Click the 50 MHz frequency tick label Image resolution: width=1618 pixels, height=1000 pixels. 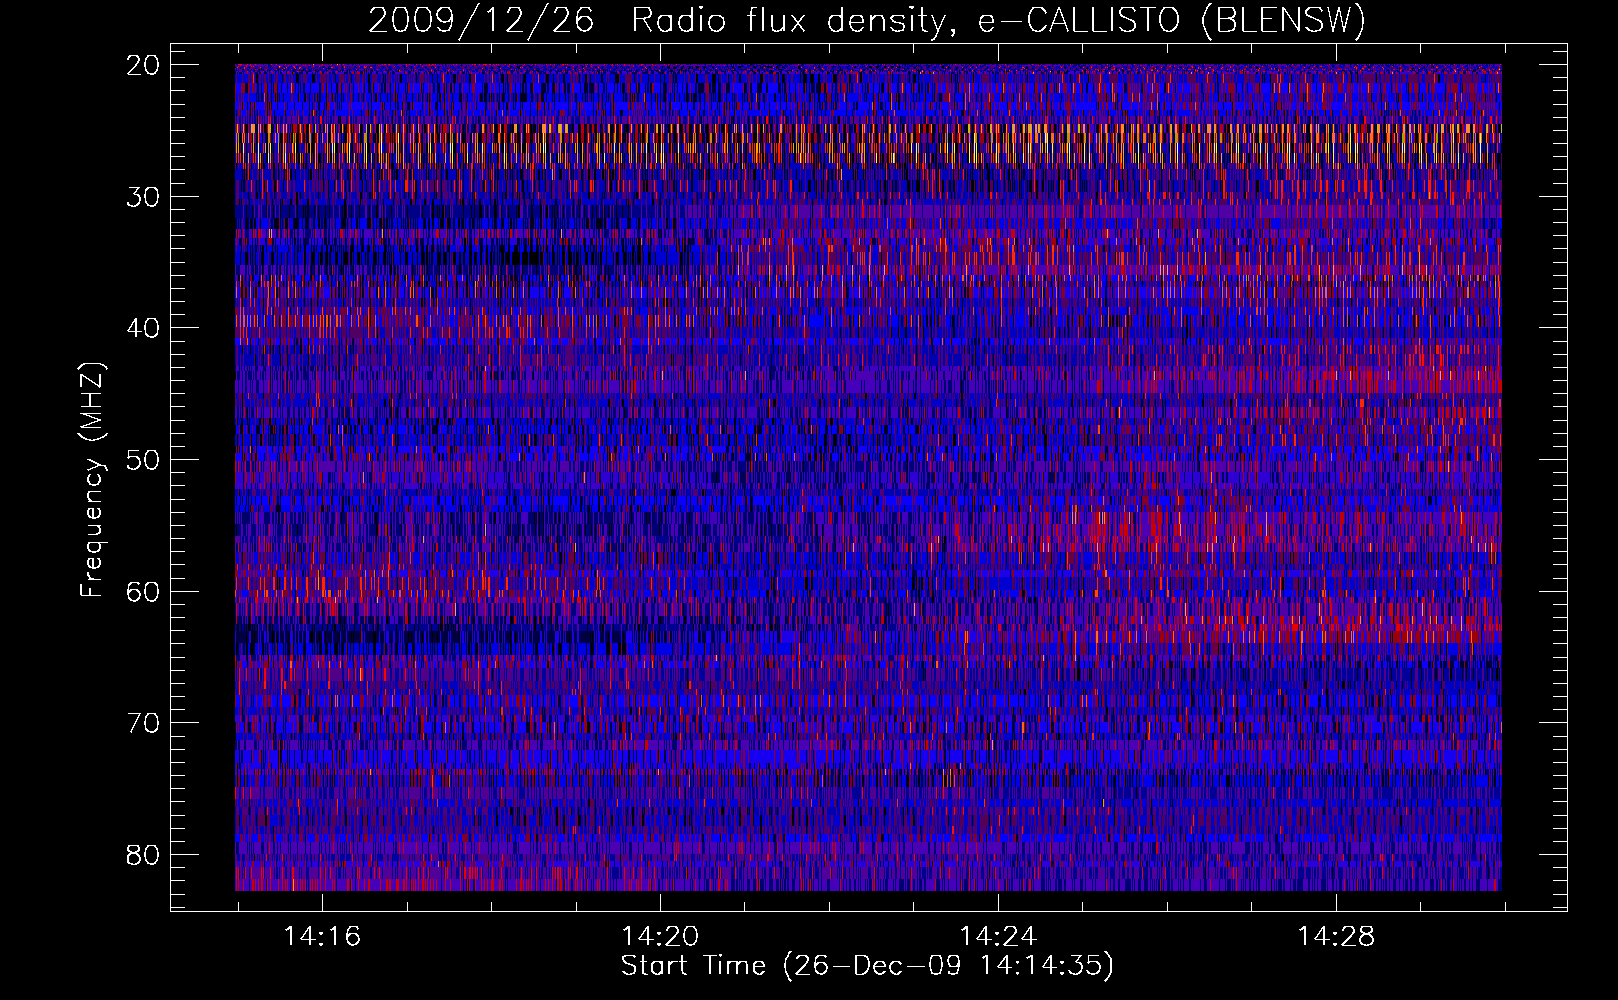point(144,460)
